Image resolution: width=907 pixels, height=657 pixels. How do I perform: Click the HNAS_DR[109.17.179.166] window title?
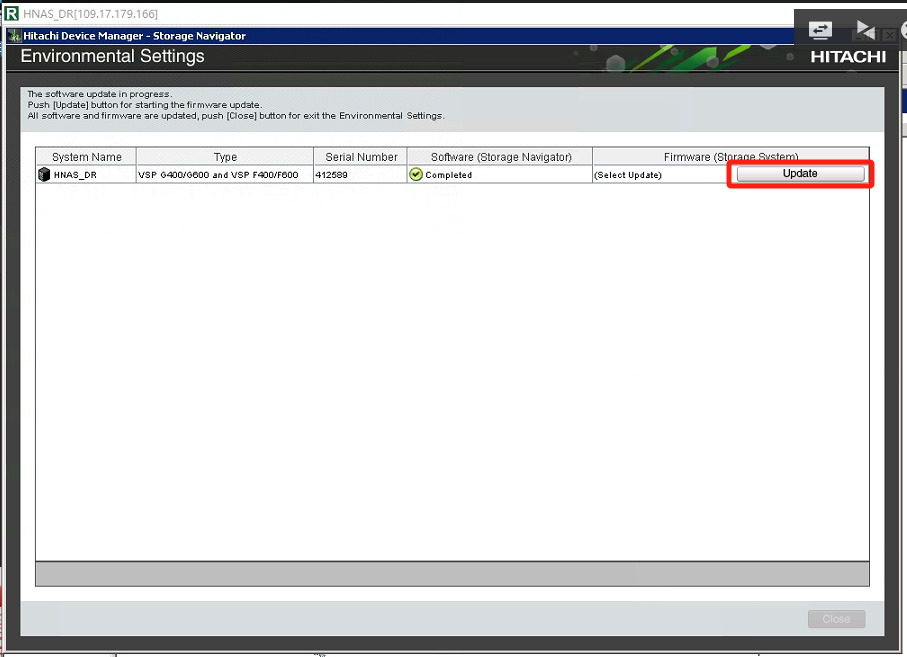tap(90, 13)
